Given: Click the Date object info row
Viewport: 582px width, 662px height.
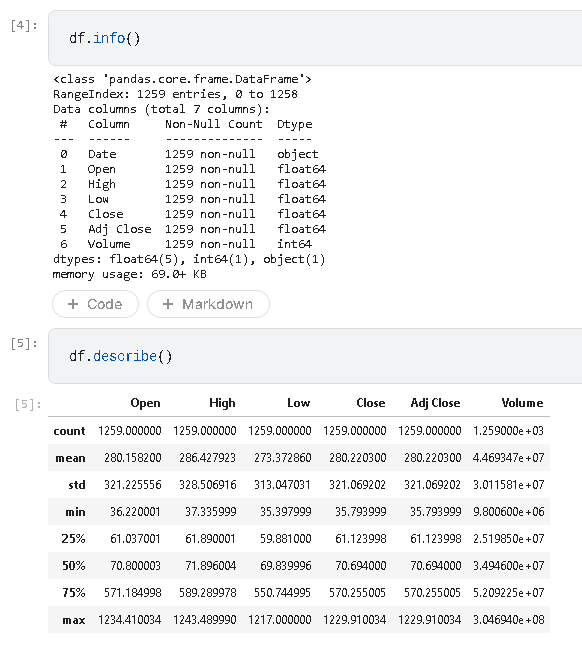Looking at the screenshot, I should point(189,154).
